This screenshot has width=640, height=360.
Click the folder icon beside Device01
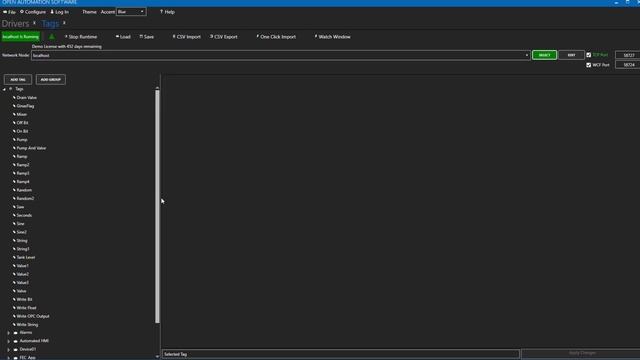(16, 349)
